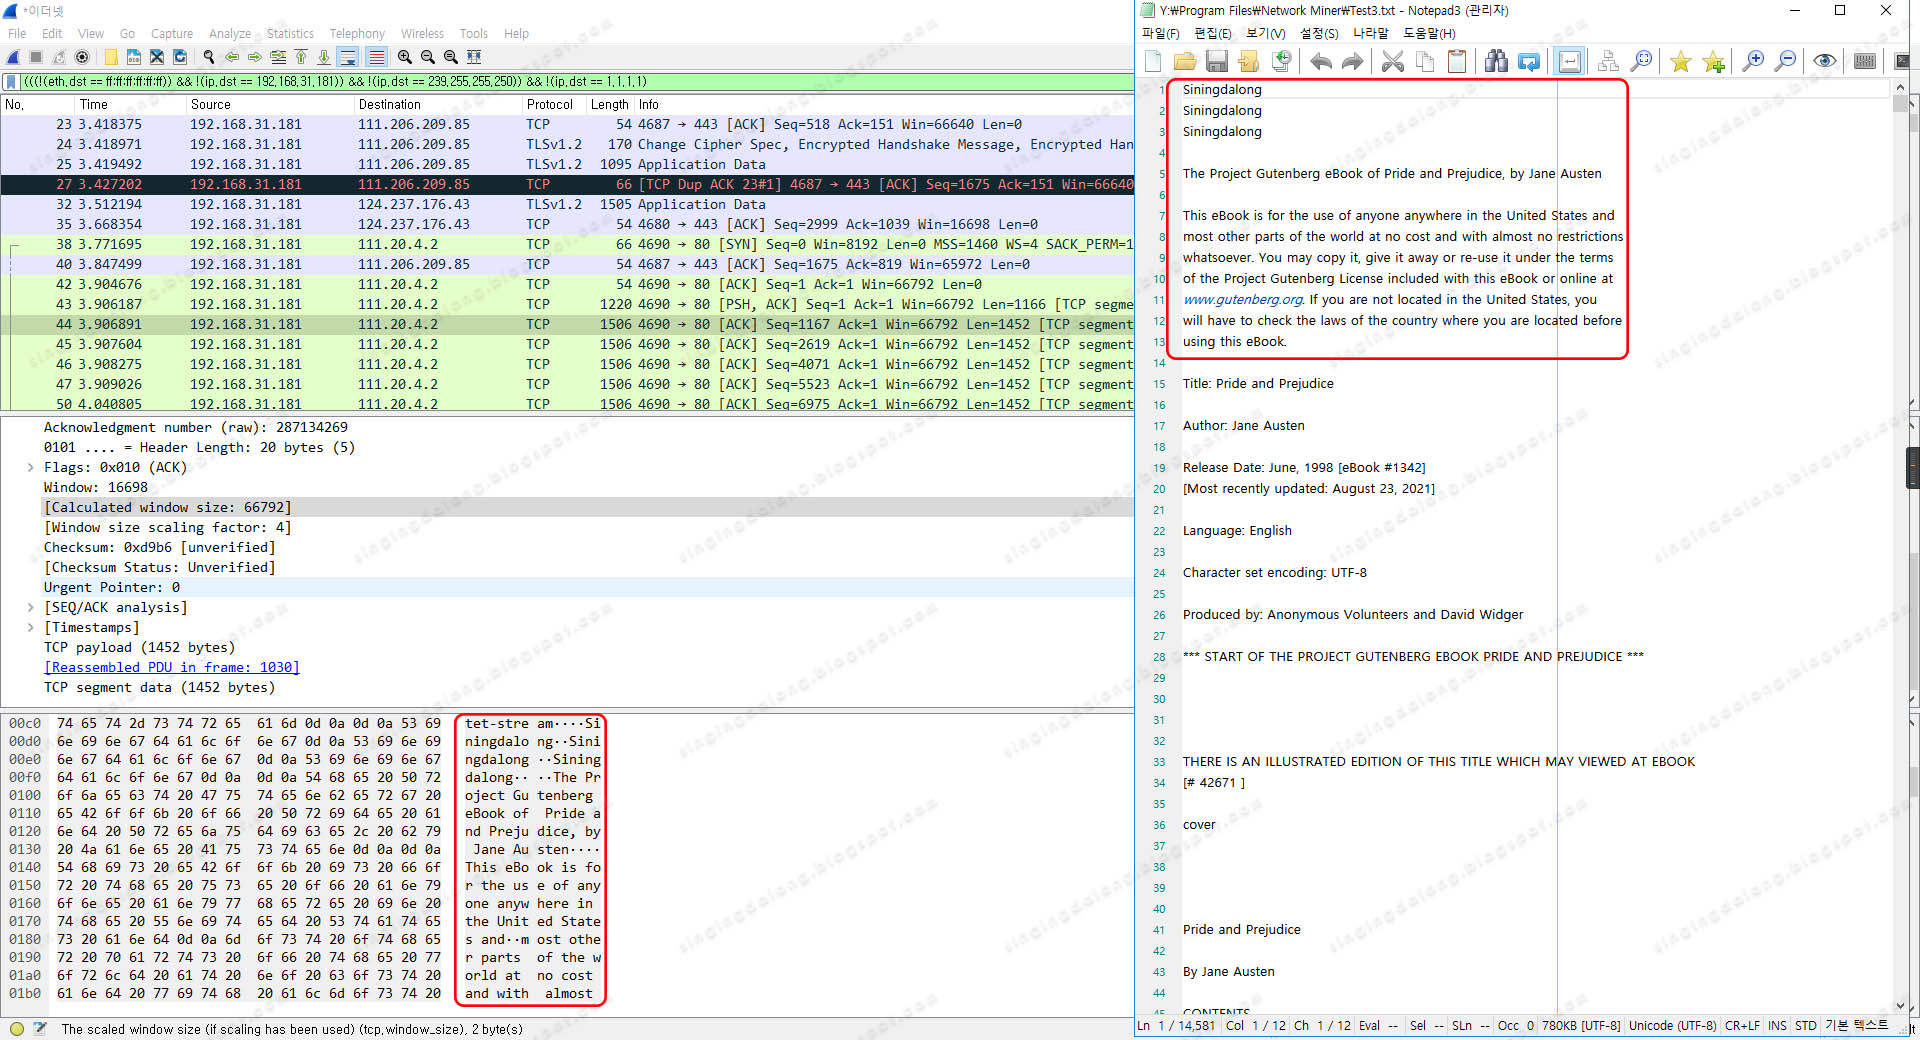
Task: Toggle STD mode in the Notepad3 status bar
Action: click(1805, 1026)
